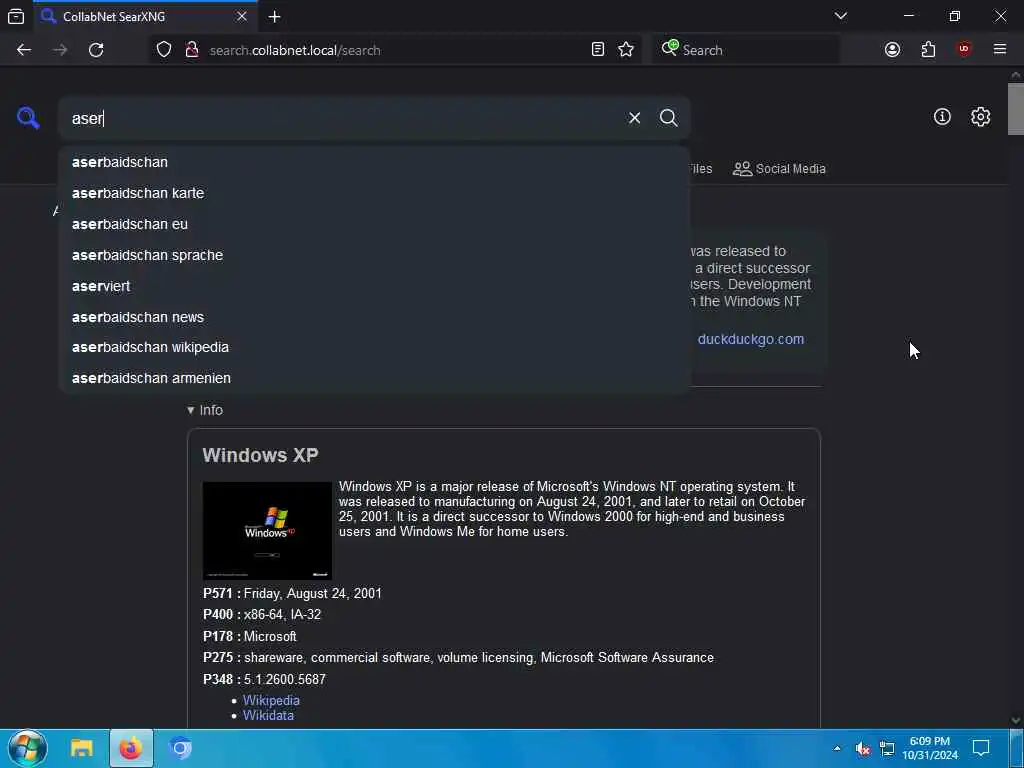This screenshot has height=768, width=1024.
Task: Select suggestion 'aserbaidschan eu'
Action: tap(374, 224)
